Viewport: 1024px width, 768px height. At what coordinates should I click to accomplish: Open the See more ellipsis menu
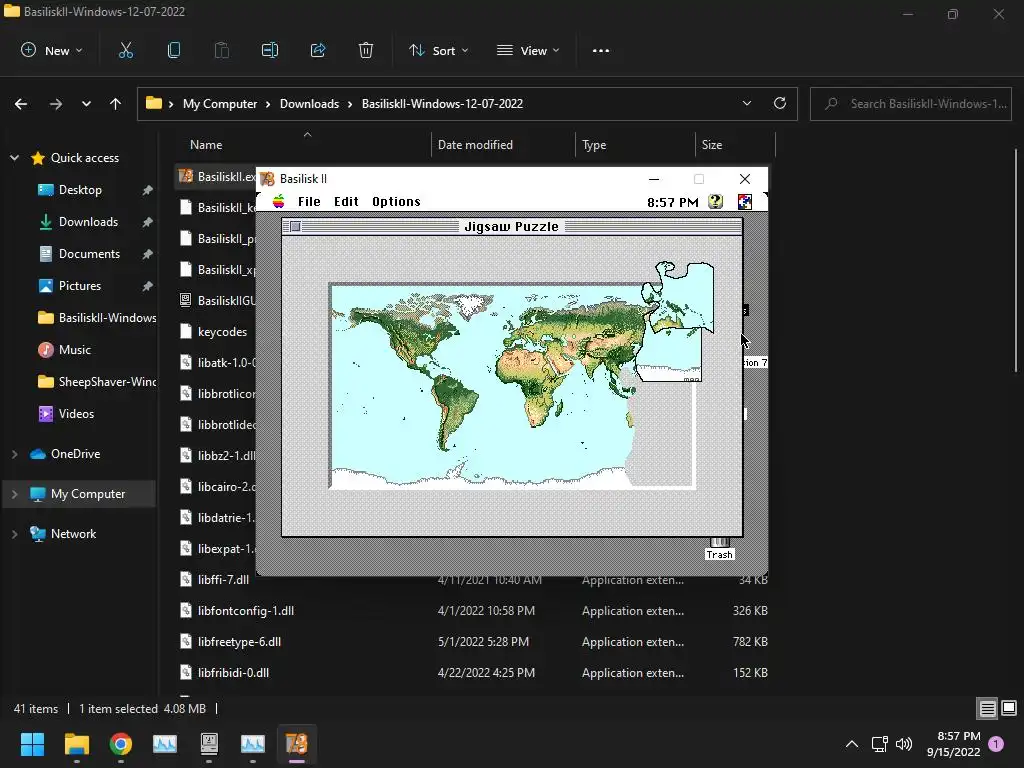point(601,50)
